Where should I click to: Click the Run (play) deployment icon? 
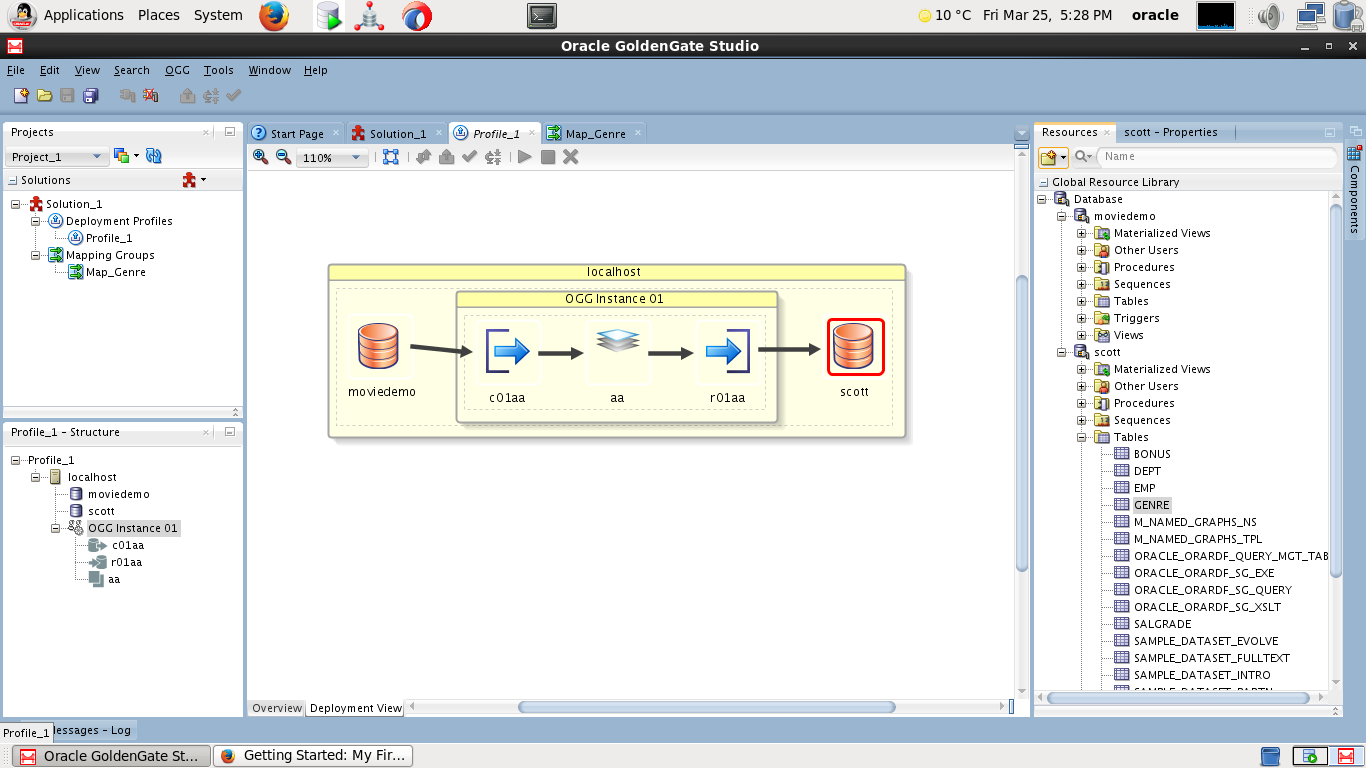524,157
